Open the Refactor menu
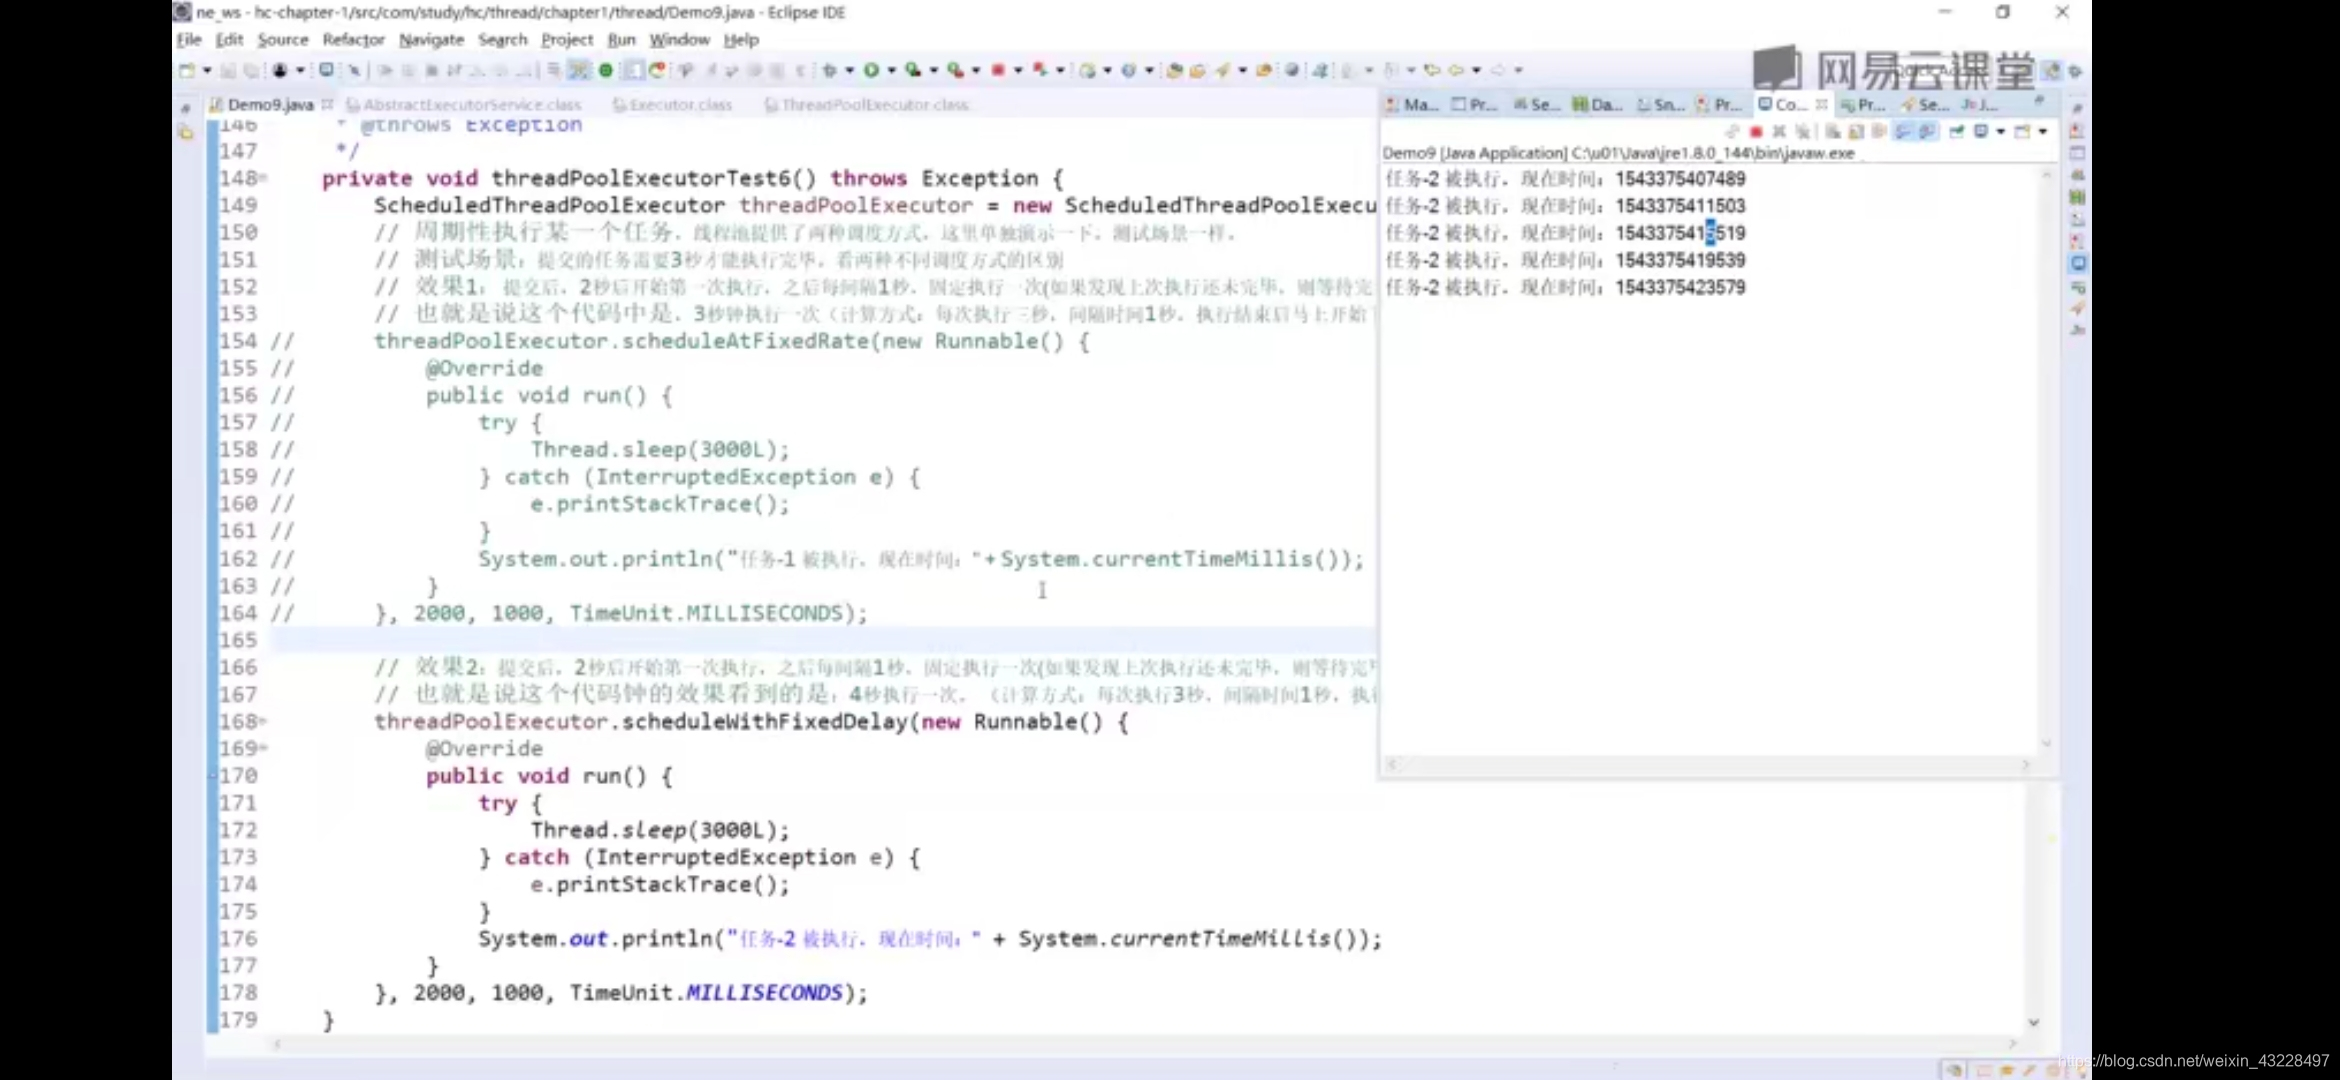 pos(353,39)
